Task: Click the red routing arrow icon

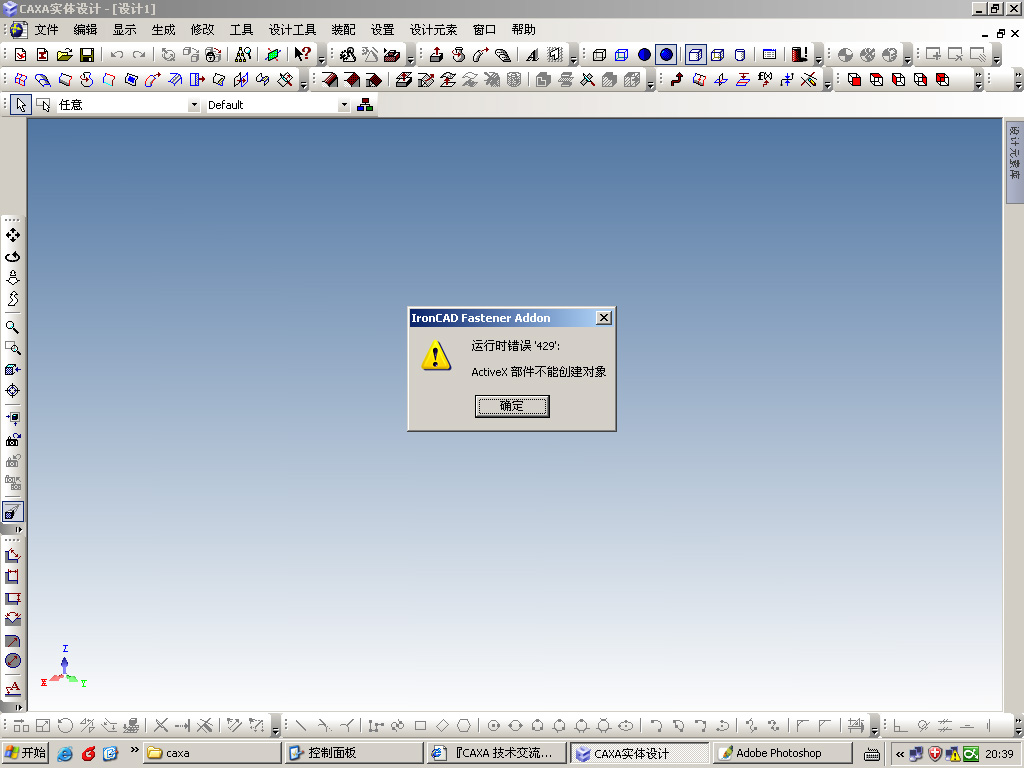Action: coord(677,80)
